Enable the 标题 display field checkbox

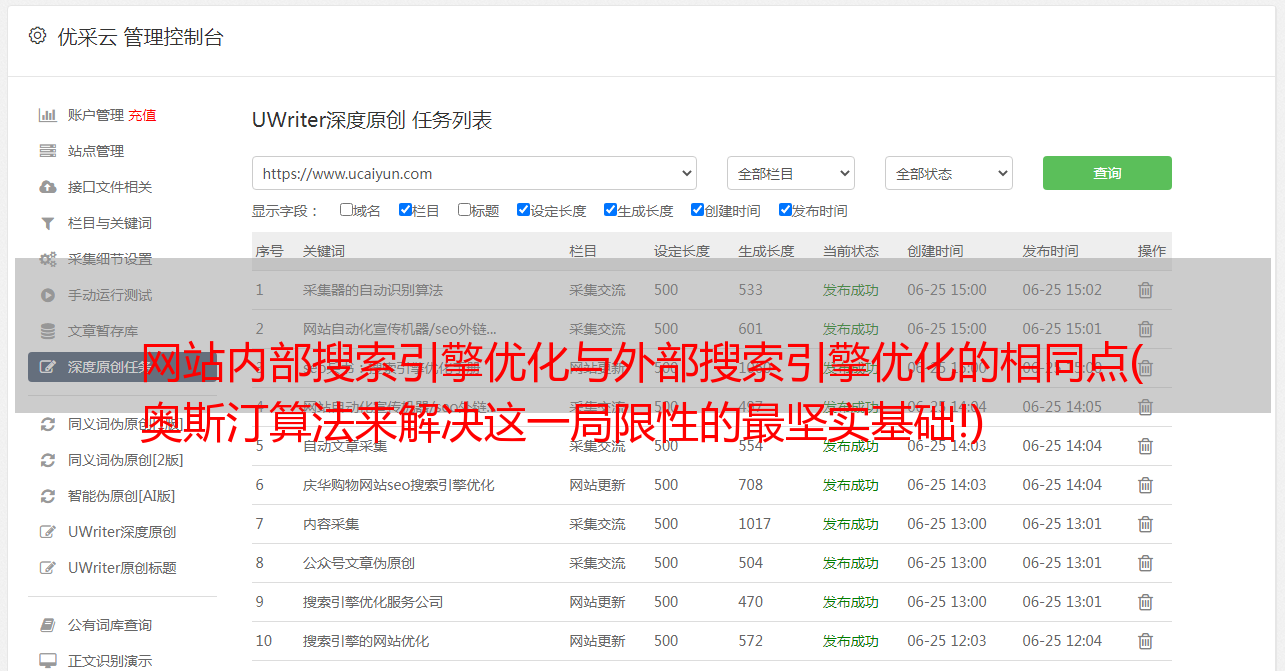click(464, 210)
